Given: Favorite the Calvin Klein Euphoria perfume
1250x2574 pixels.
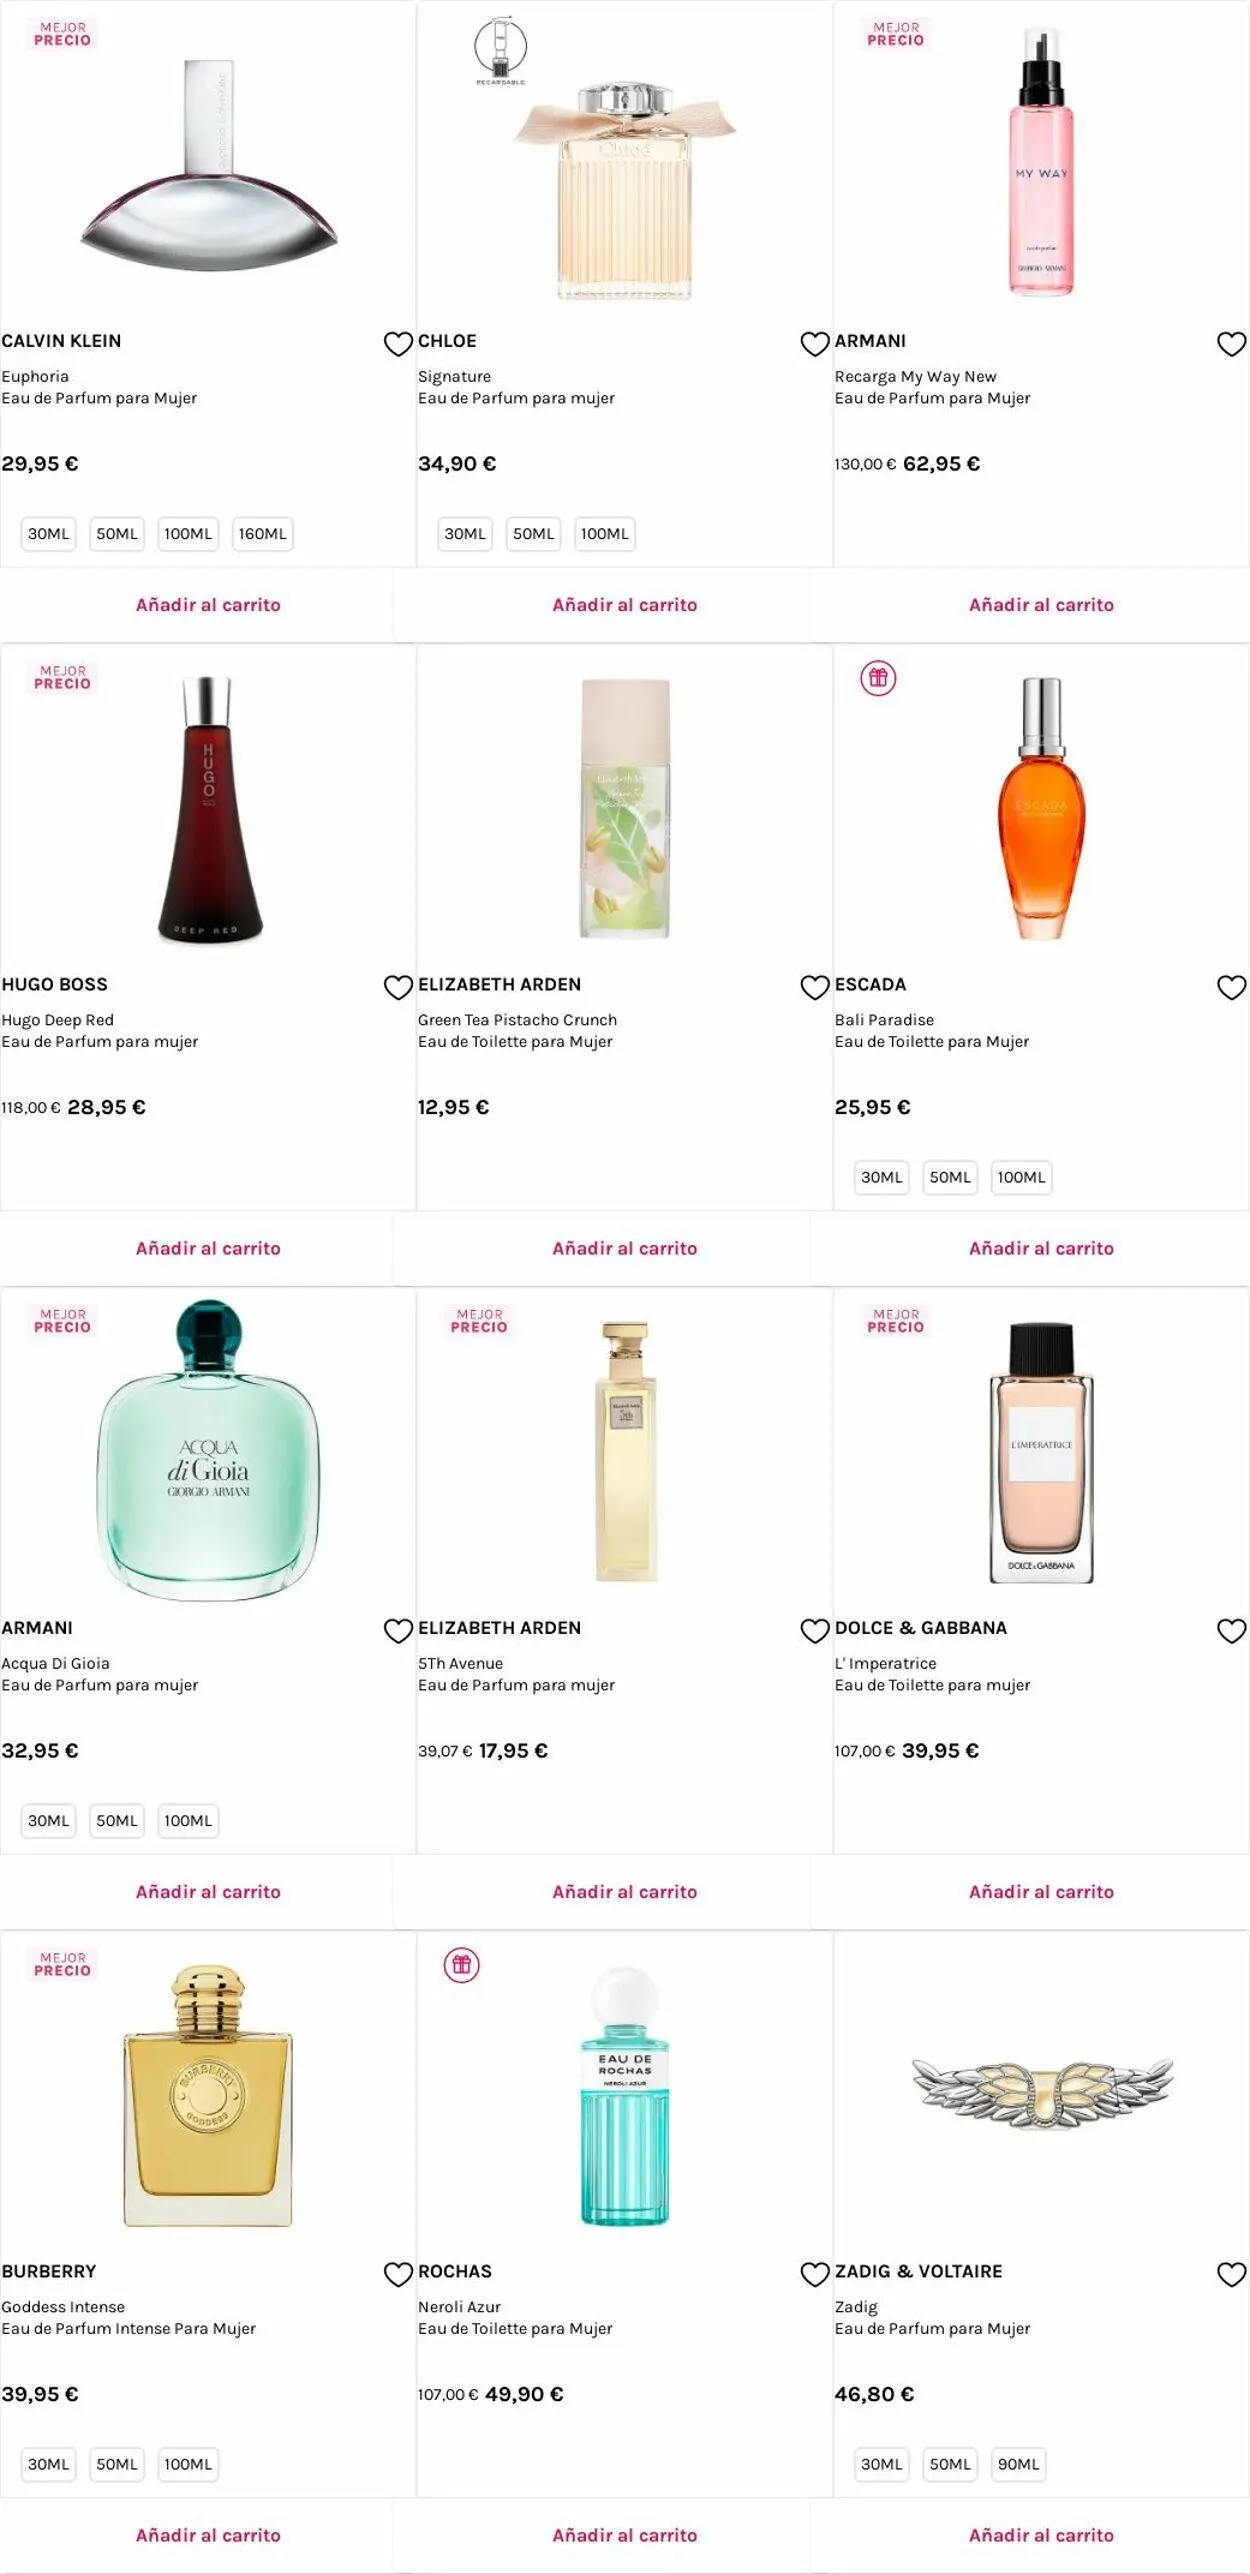Looking at the screenshot, I should [398, 344].
